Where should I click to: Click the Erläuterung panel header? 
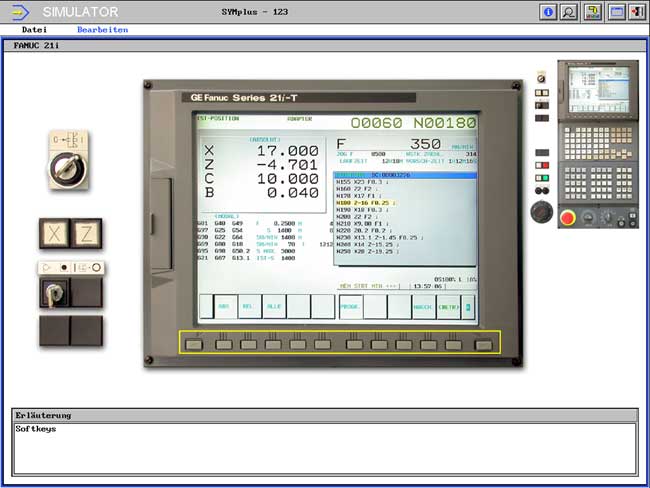point(325,415)
